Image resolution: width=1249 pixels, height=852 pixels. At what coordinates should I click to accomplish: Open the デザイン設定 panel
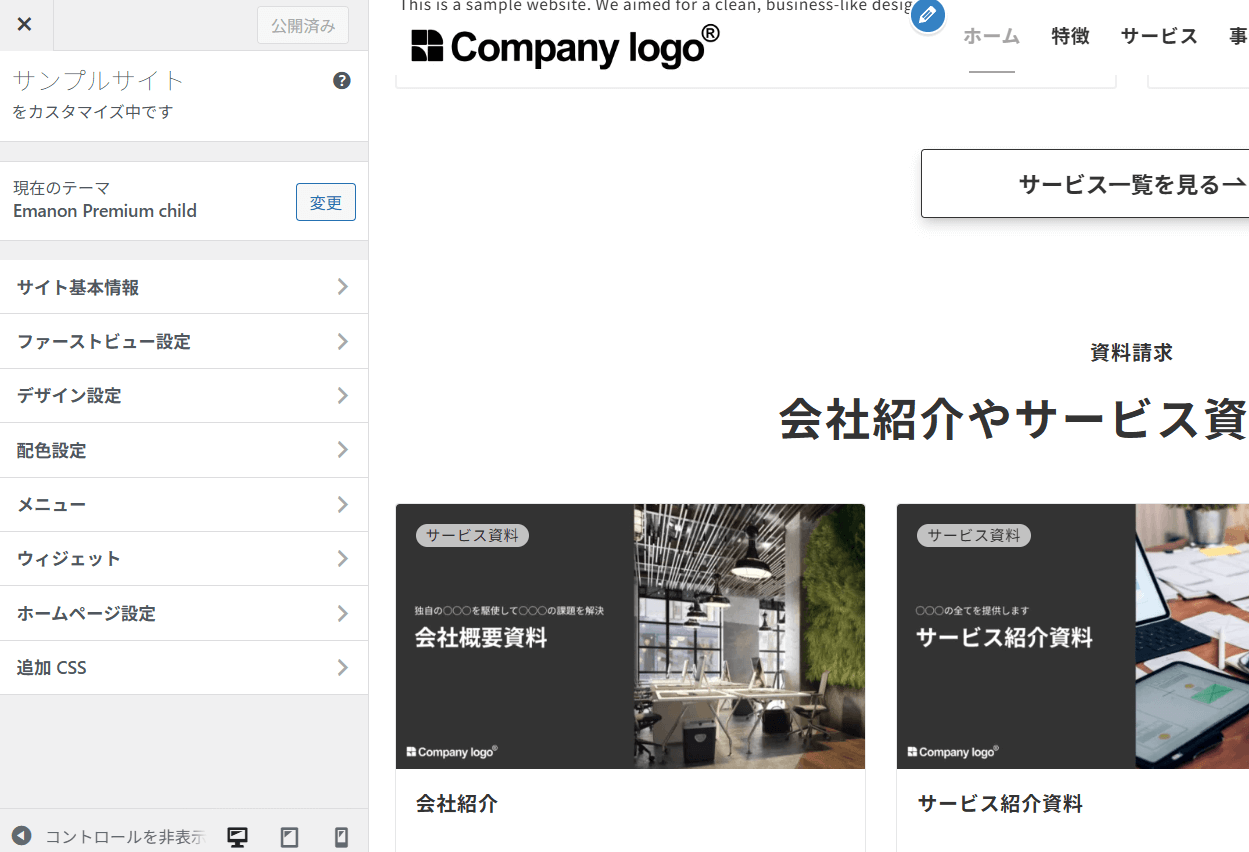pos(184,396)
